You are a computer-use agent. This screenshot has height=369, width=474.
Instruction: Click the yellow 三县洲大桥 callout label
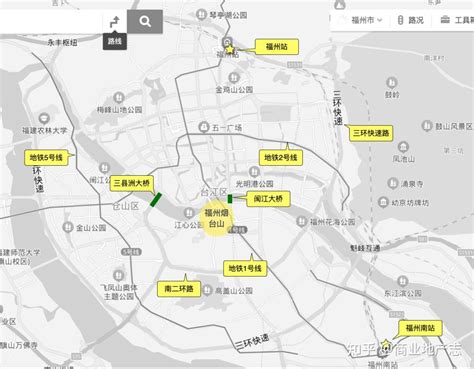coord(132,183)
